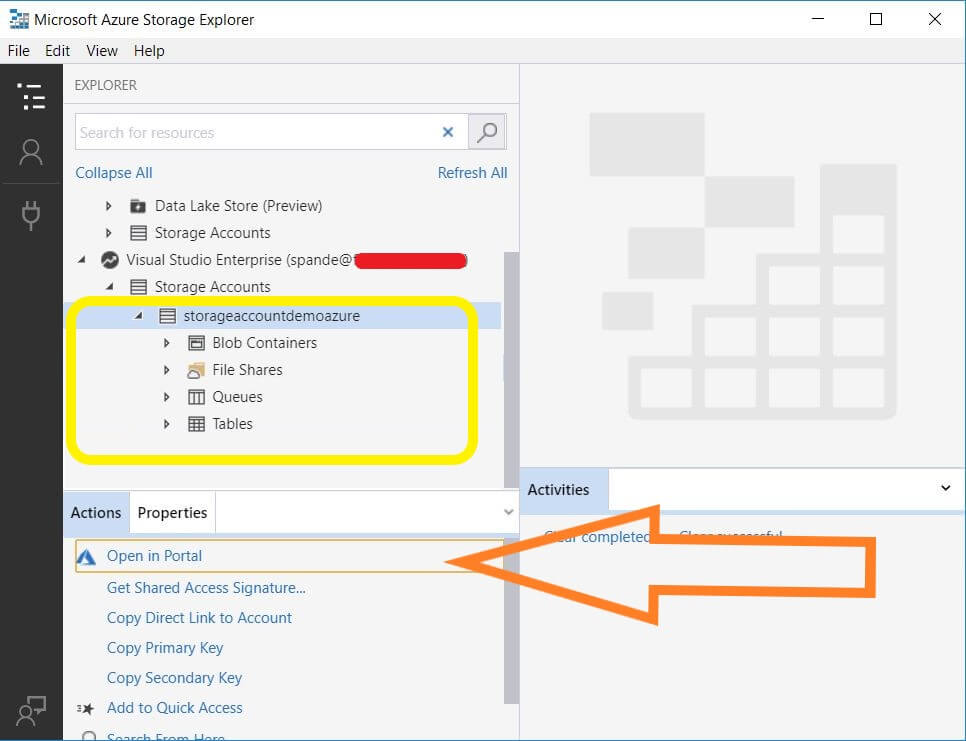Click Copy Primary Key action
The height and width of the screenshot is (741, 966).
(165, 648)
